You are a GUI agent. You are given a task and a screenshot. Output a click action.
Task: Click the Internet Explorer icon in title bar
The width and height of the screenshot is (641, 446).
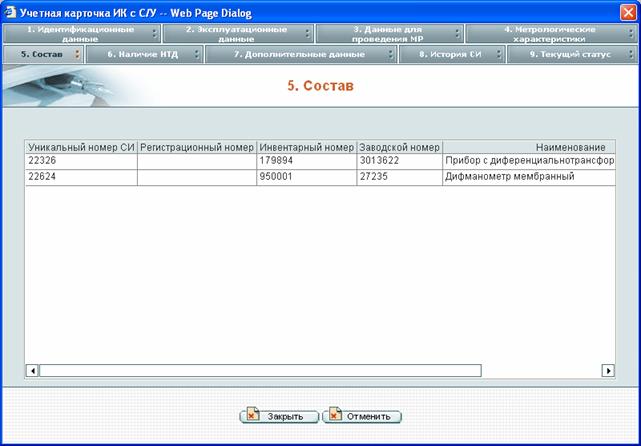pos(10,12)
